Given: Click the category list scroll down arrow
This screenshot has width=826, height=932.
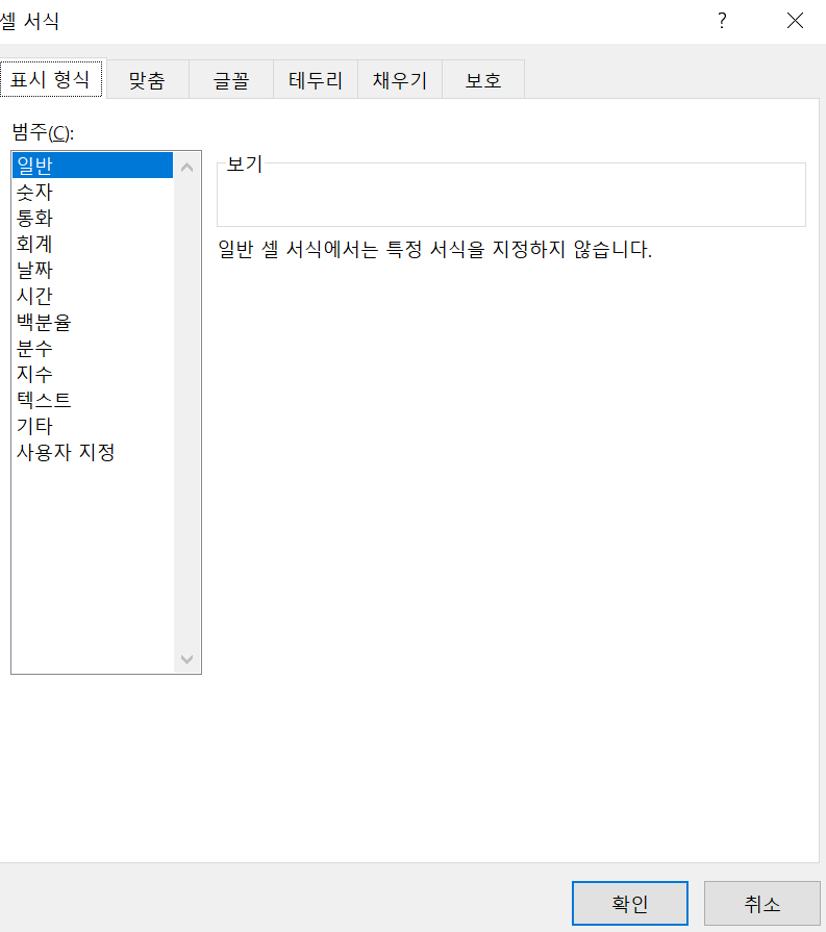Looking at the screenshot, I should point(187,659).
